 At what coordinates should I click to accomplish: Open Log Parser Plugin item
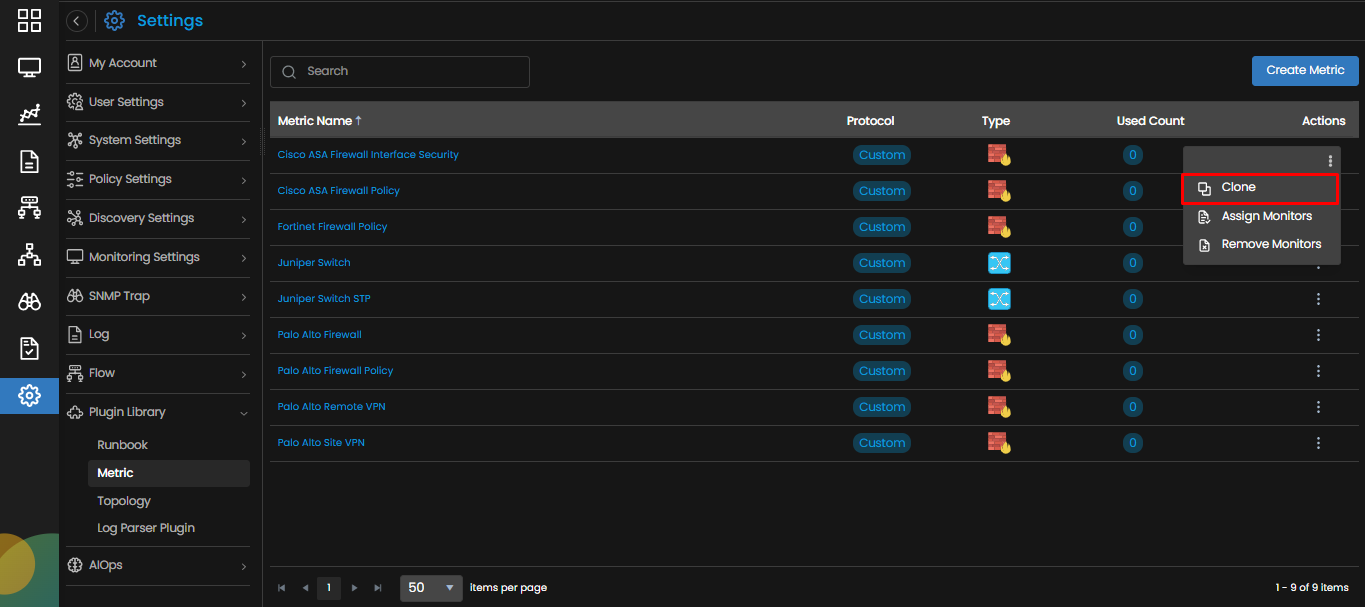coord(146,528)
